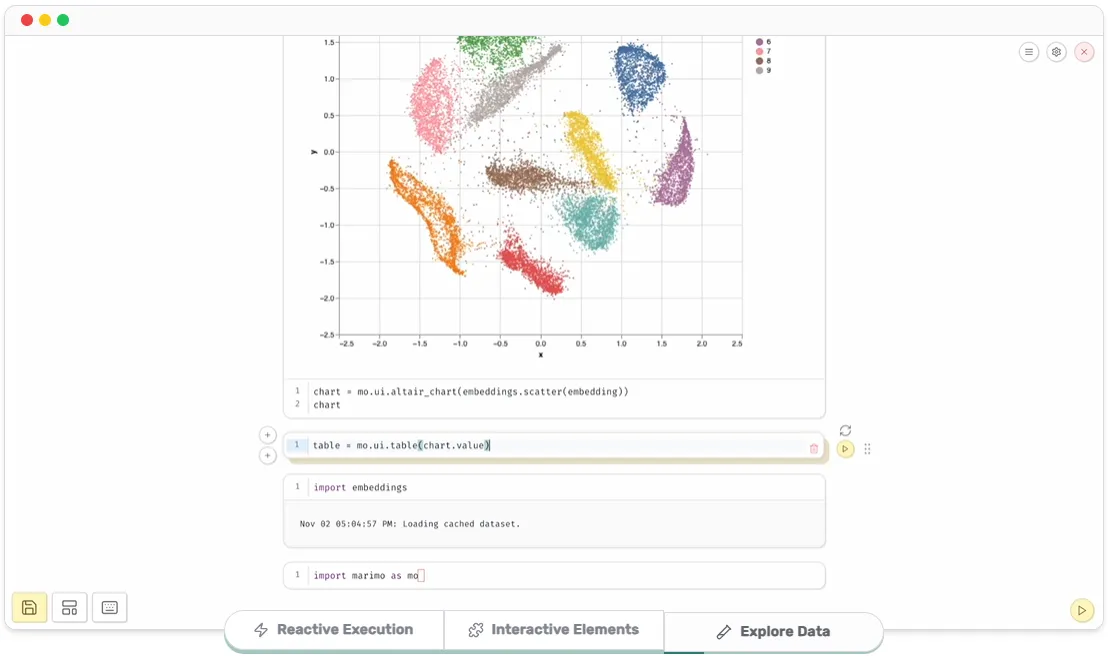Viewport: 1110px width, 656px height.
Task: Click the refresh status icon above run button
Action: pyautogui.click(x=845, y=430)
